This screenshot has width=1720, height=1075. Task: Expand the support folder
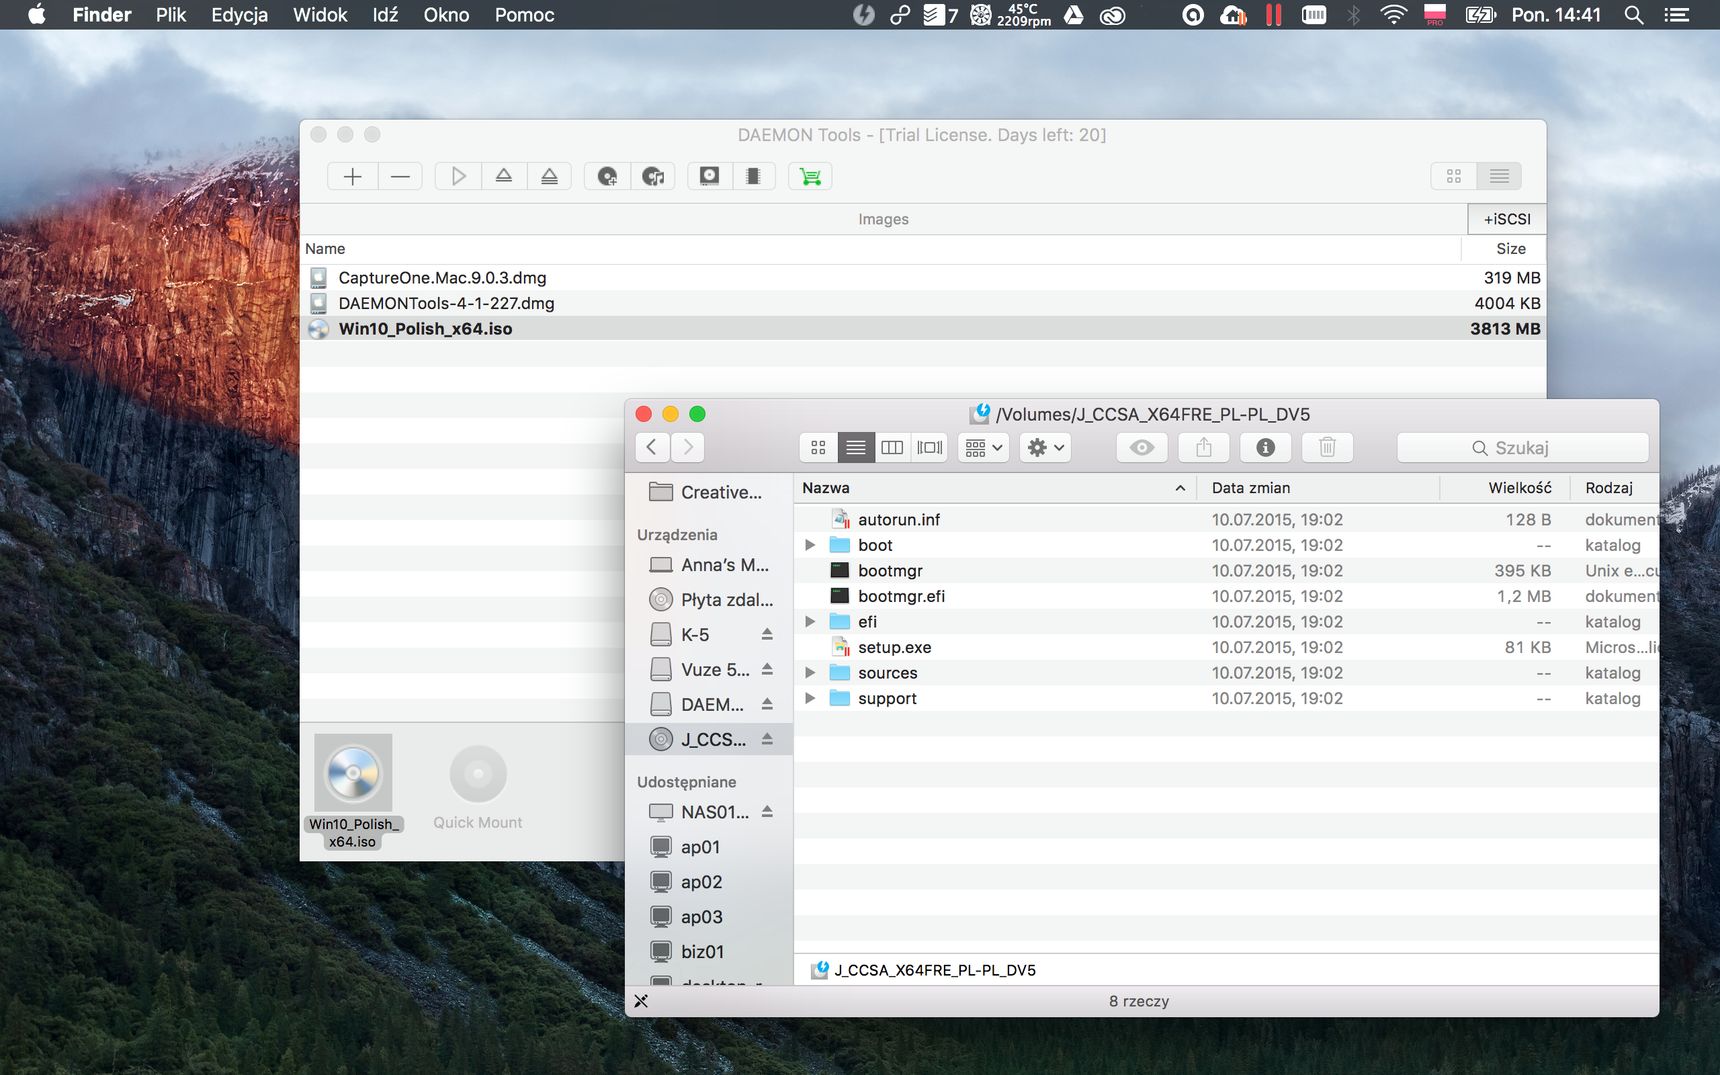point(810,698)
